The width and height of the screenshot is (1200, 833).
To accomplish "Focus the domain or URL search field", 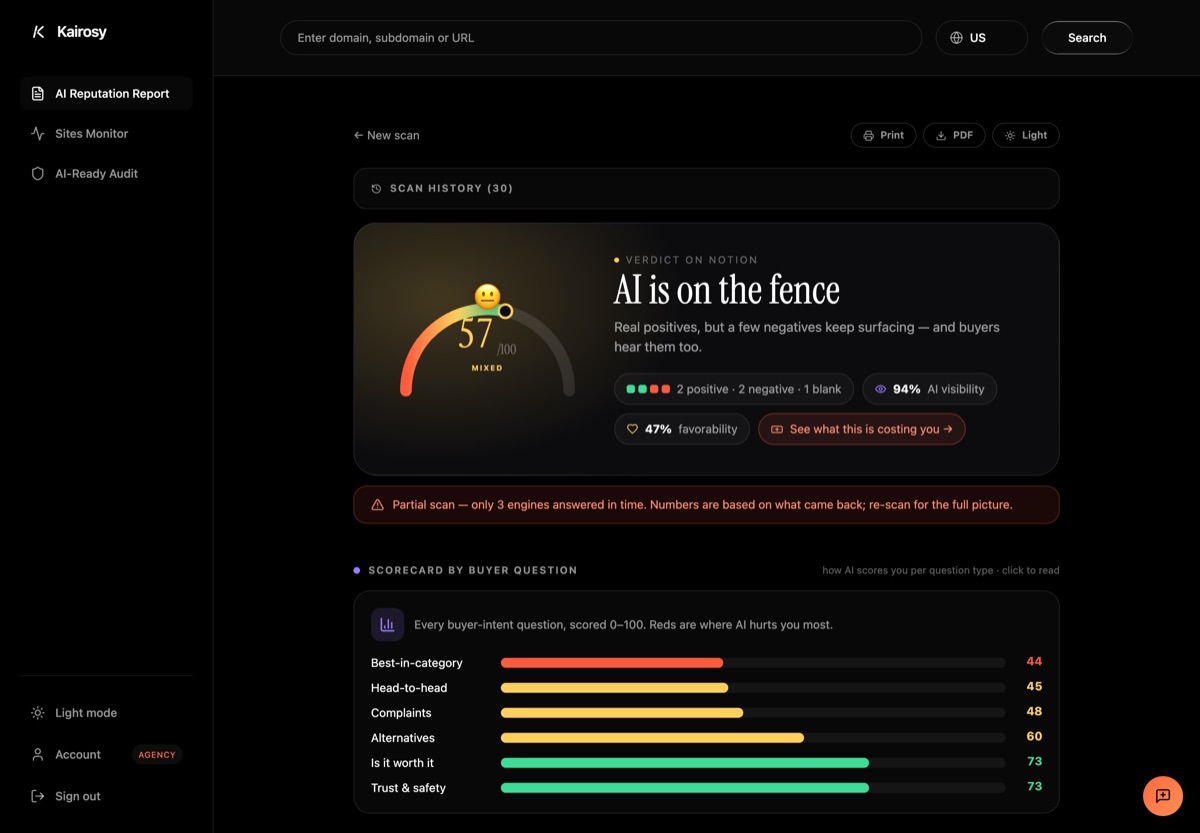I will 601,38.
